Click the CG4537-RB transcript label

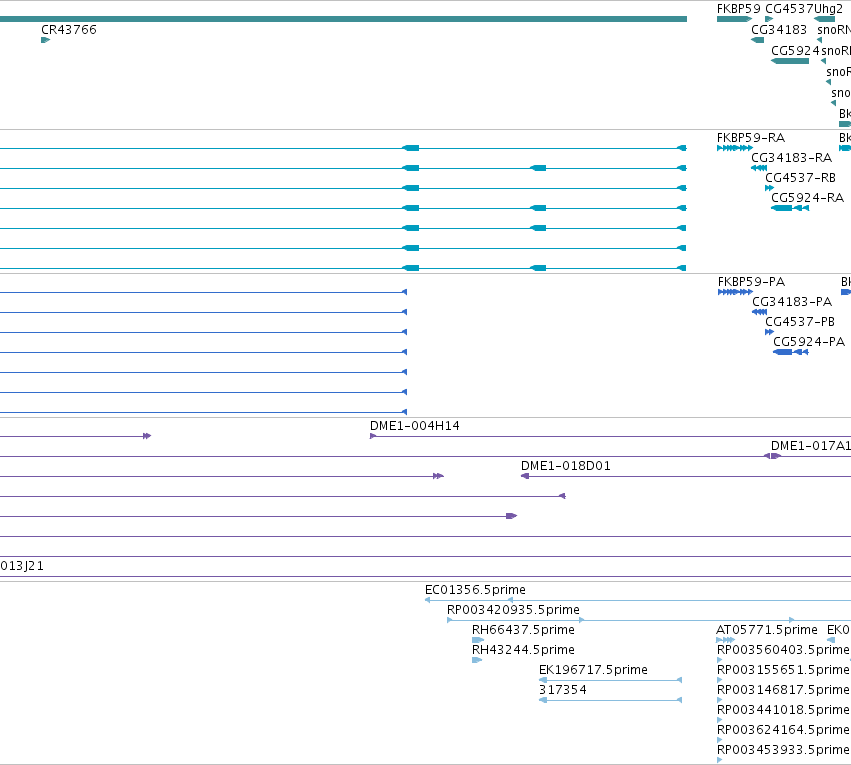pyautogui.click(x=801, y=178)
